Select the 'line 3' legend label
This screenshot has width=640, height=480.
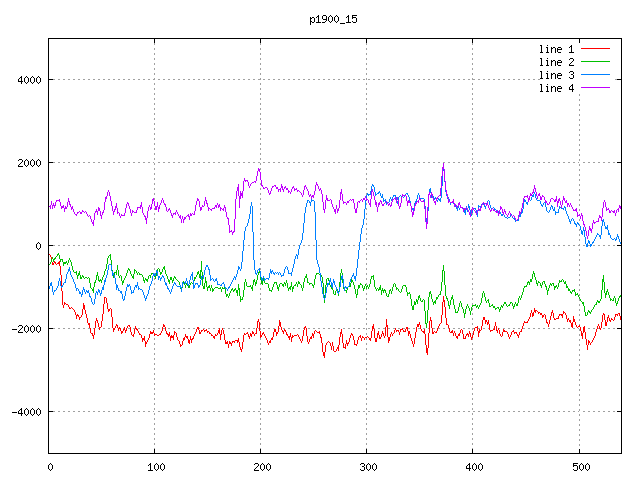pos(556,75)
